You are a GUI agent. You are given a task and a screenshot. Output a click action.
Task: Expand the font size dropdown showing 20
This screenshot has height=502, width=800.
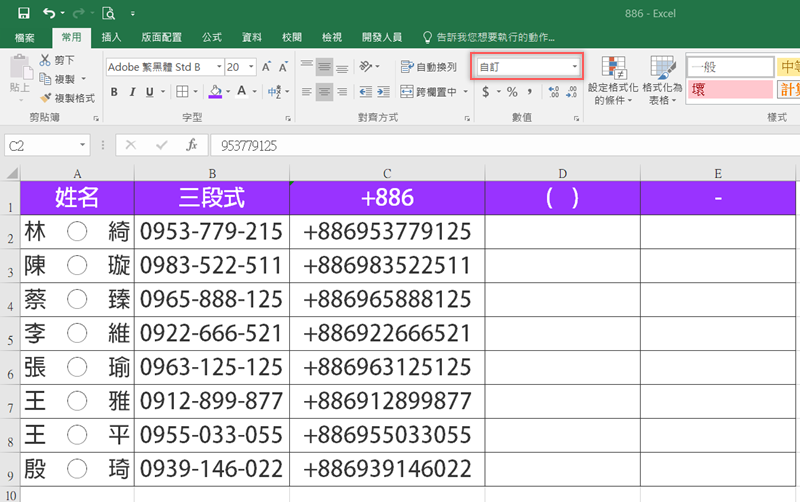click(249, 67)
